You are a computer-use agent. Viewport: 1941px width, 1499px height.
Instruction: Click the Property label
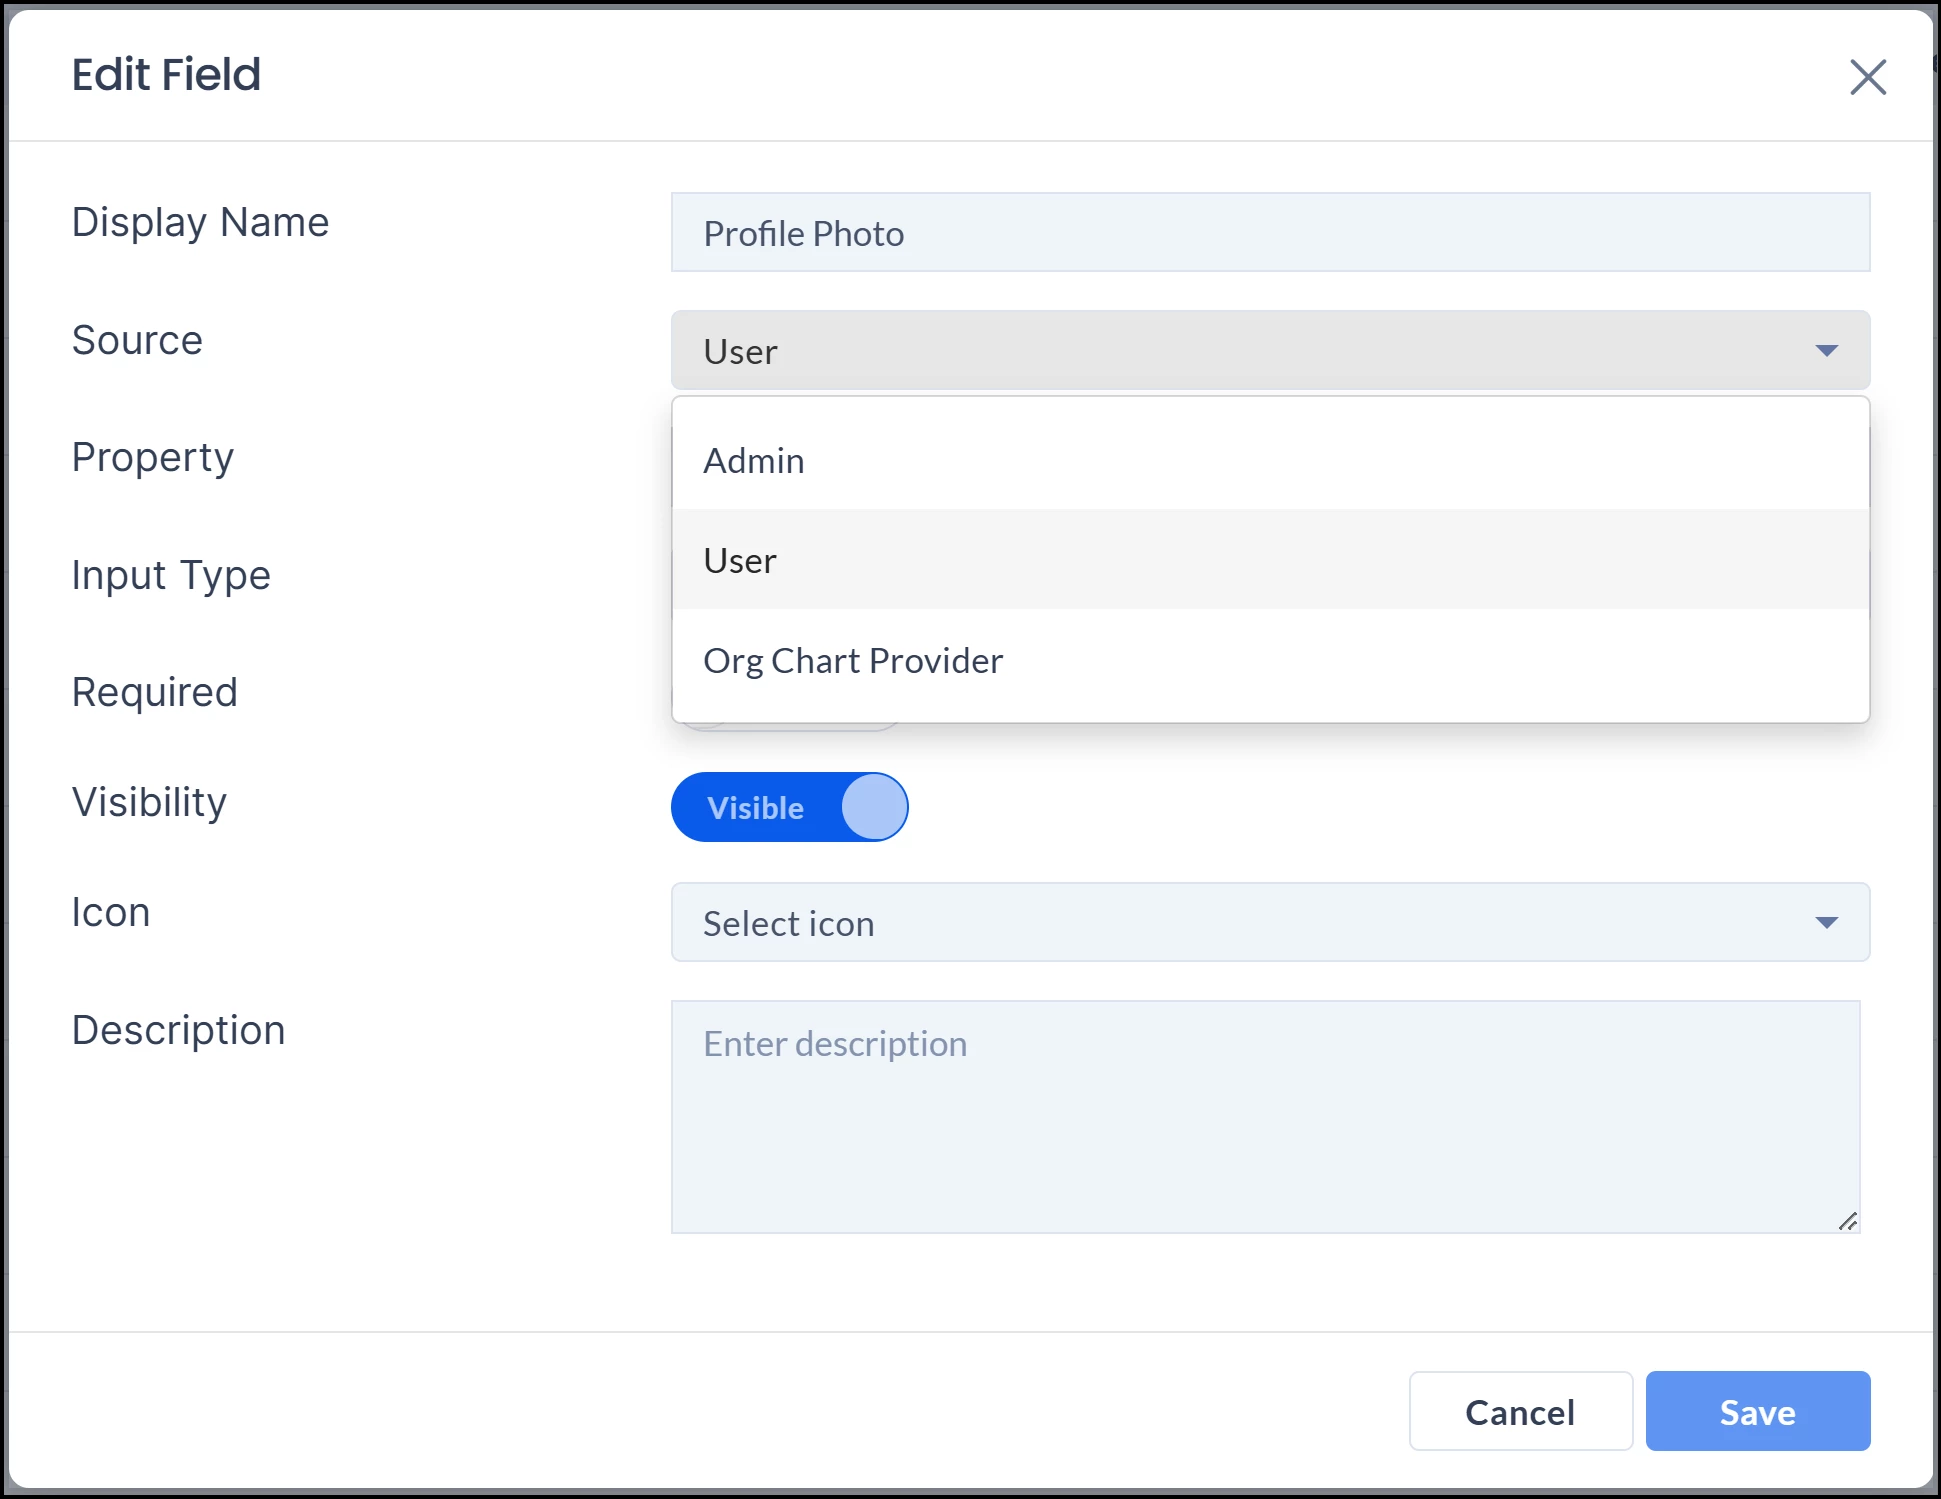tap(153, 457)
